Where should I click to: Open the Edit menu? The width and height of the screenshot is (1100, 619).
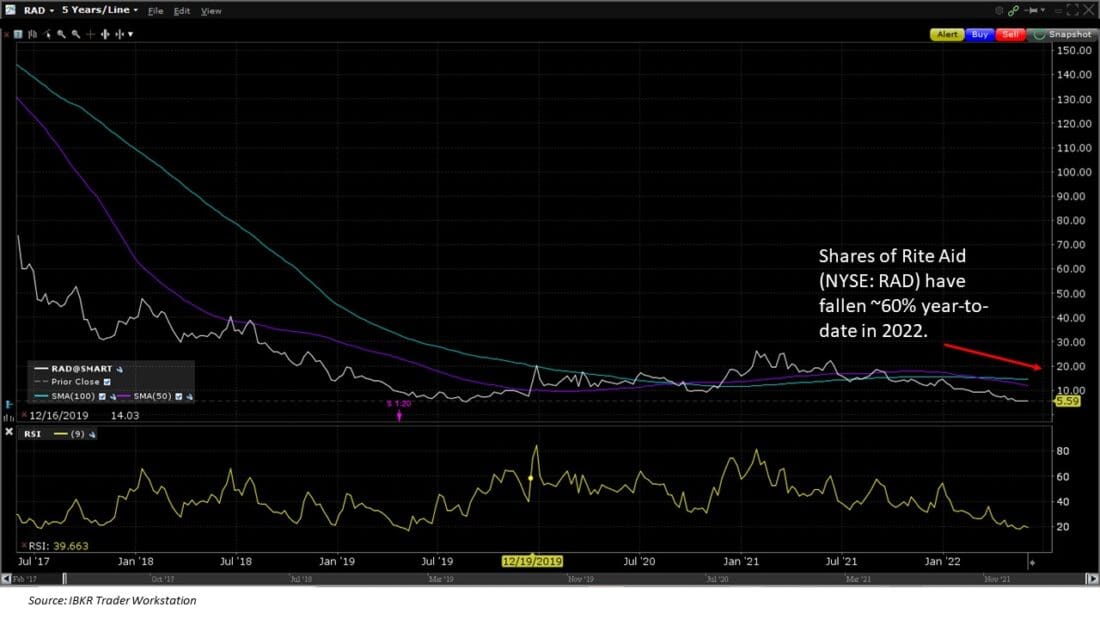182,11
